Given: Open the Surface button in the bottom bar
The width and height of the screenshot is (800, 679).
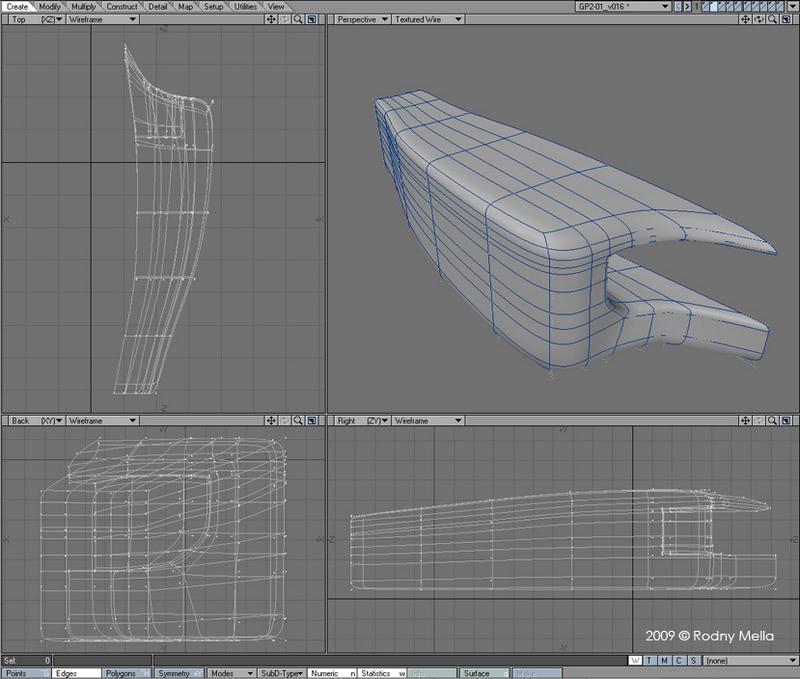Looking at the screenshot, I should (483, 673).
